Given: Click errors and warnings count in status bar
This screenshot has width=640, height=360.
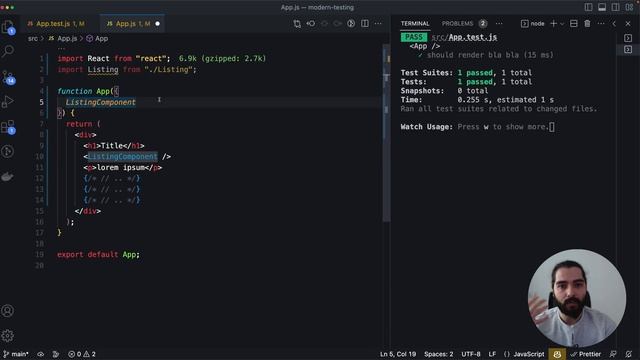Looking at the screenshot, I should [x=82, y=354].
